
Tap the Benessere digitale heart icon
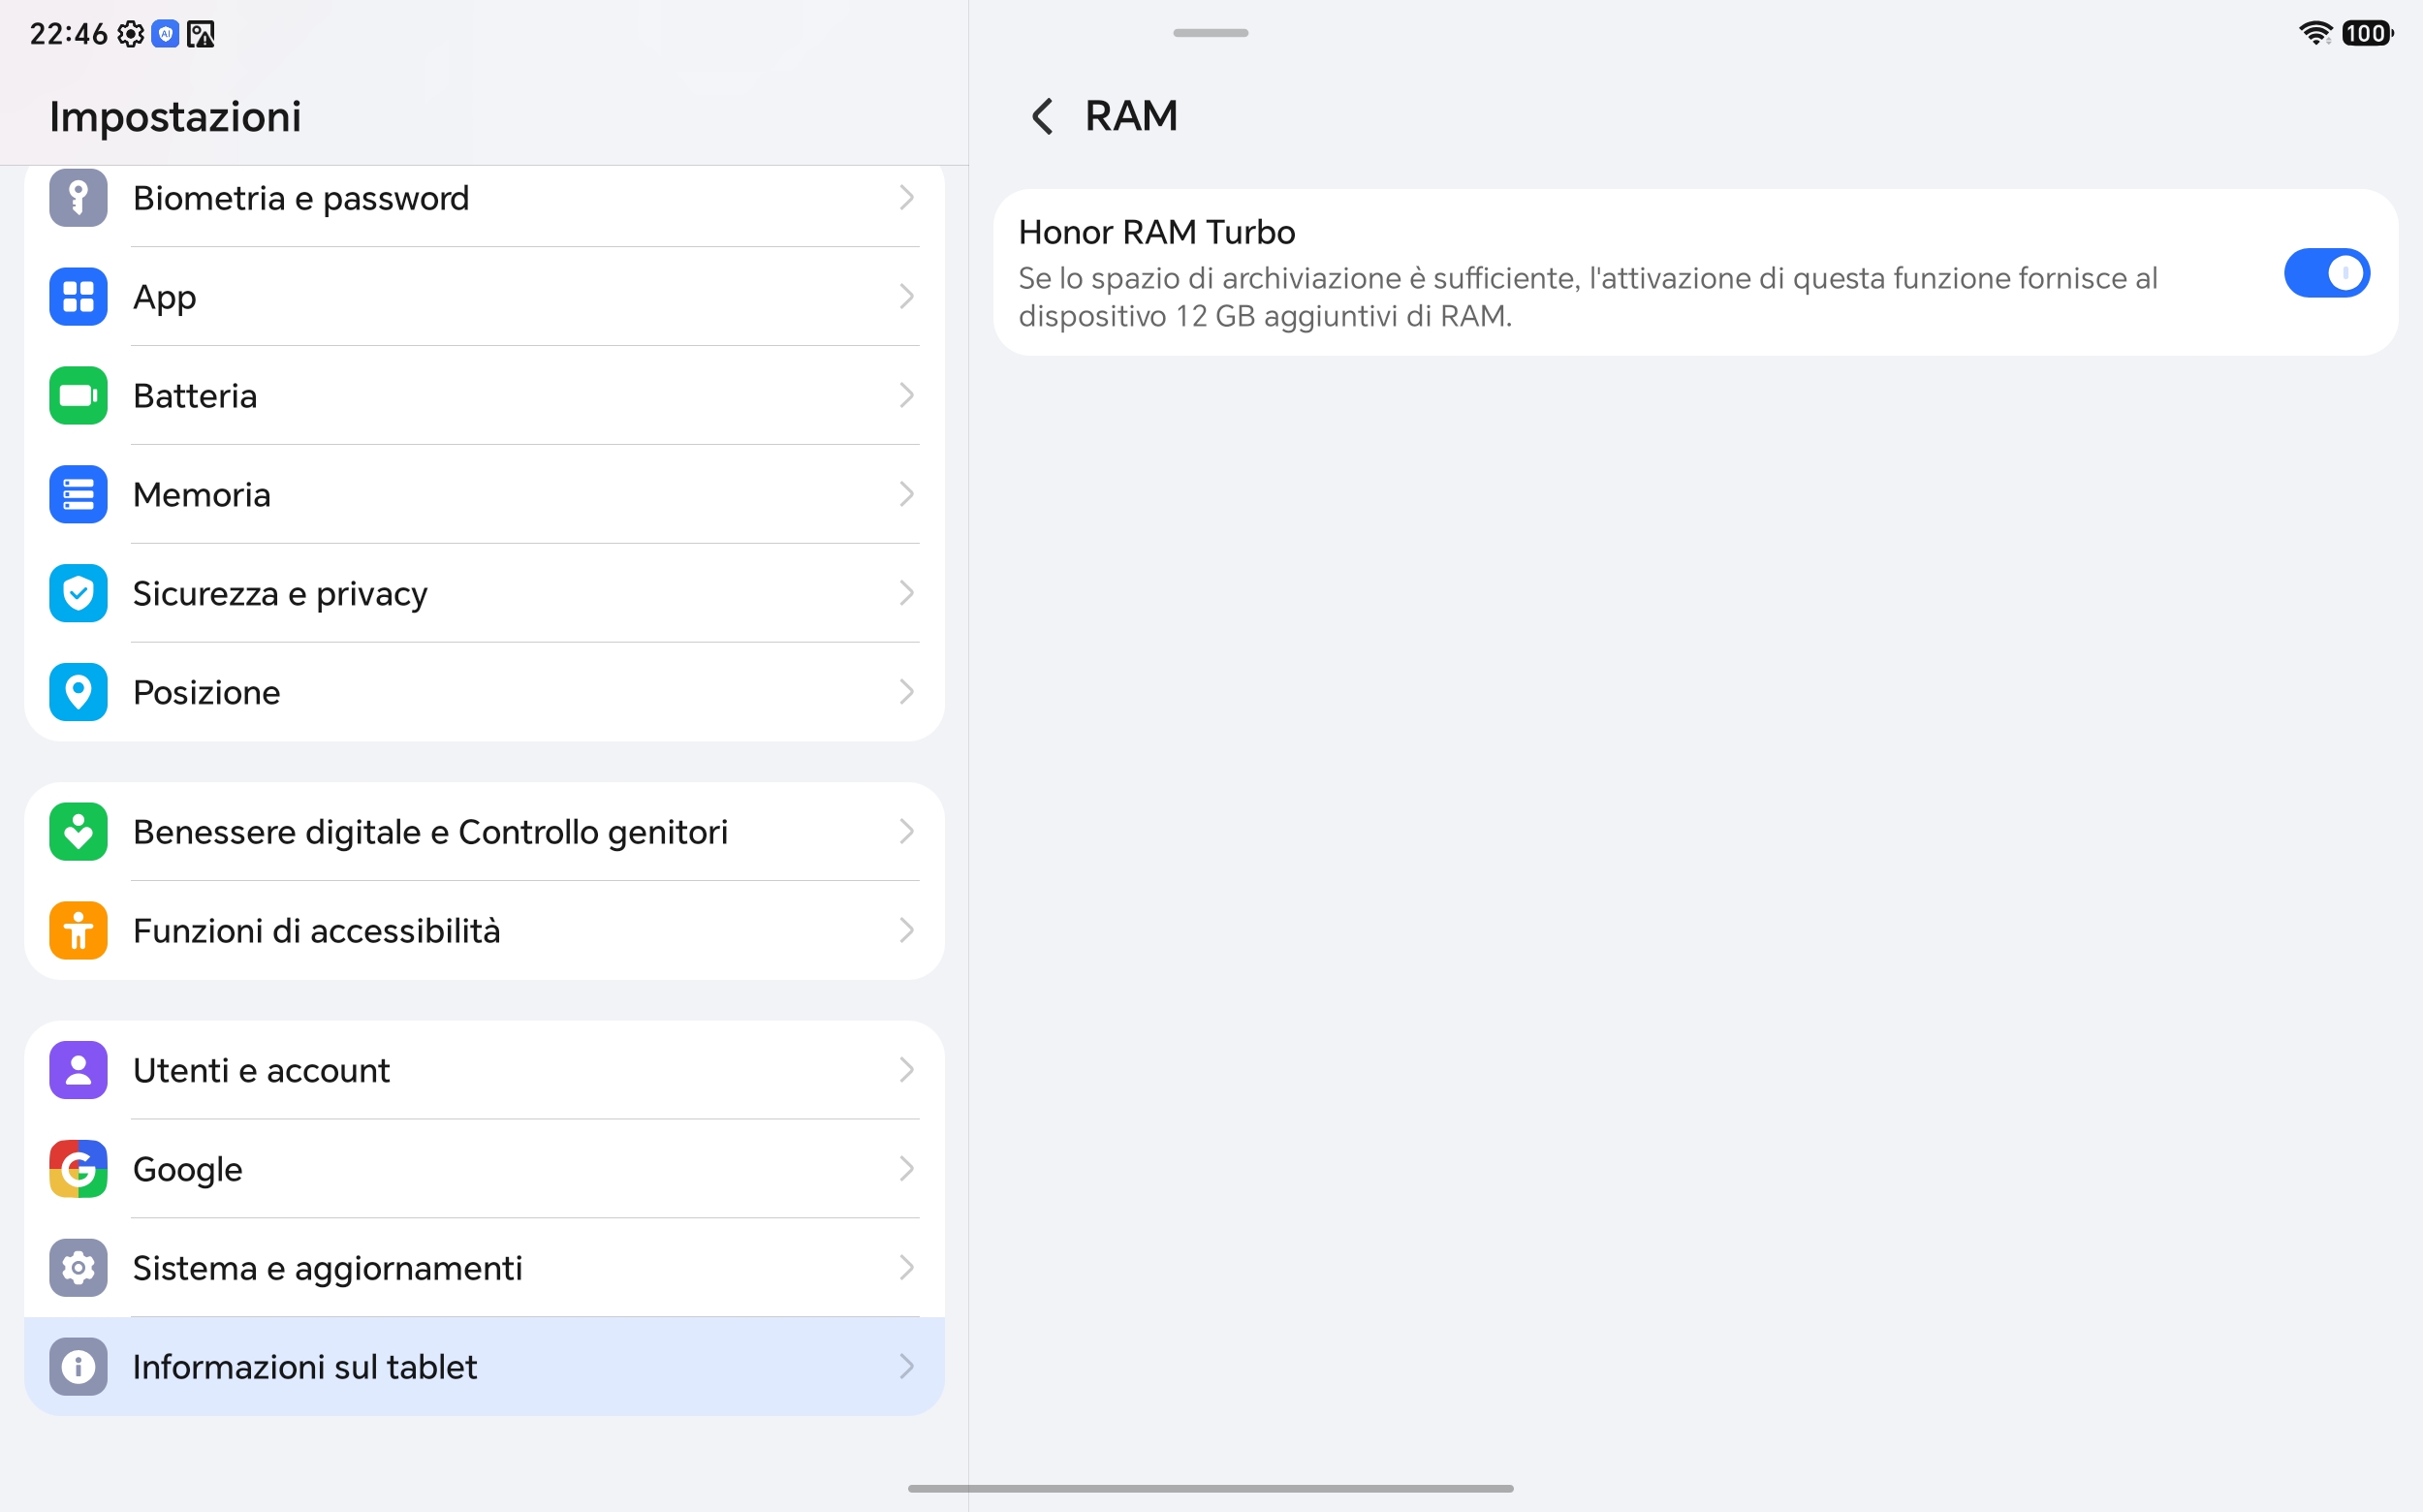[78, 832]
